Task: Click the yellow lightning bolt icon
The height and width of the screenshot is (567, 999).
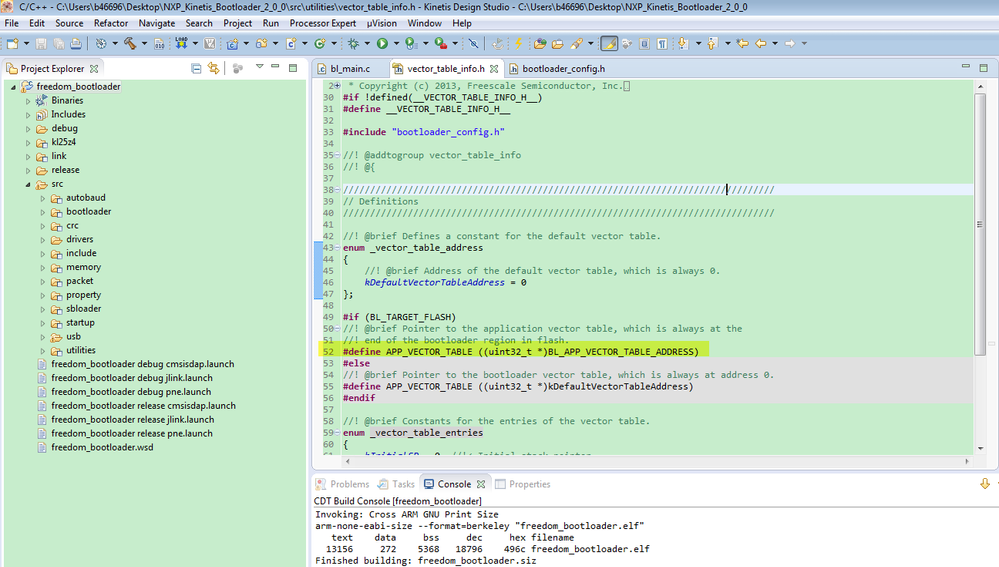Action: click(x=519, y=43)
